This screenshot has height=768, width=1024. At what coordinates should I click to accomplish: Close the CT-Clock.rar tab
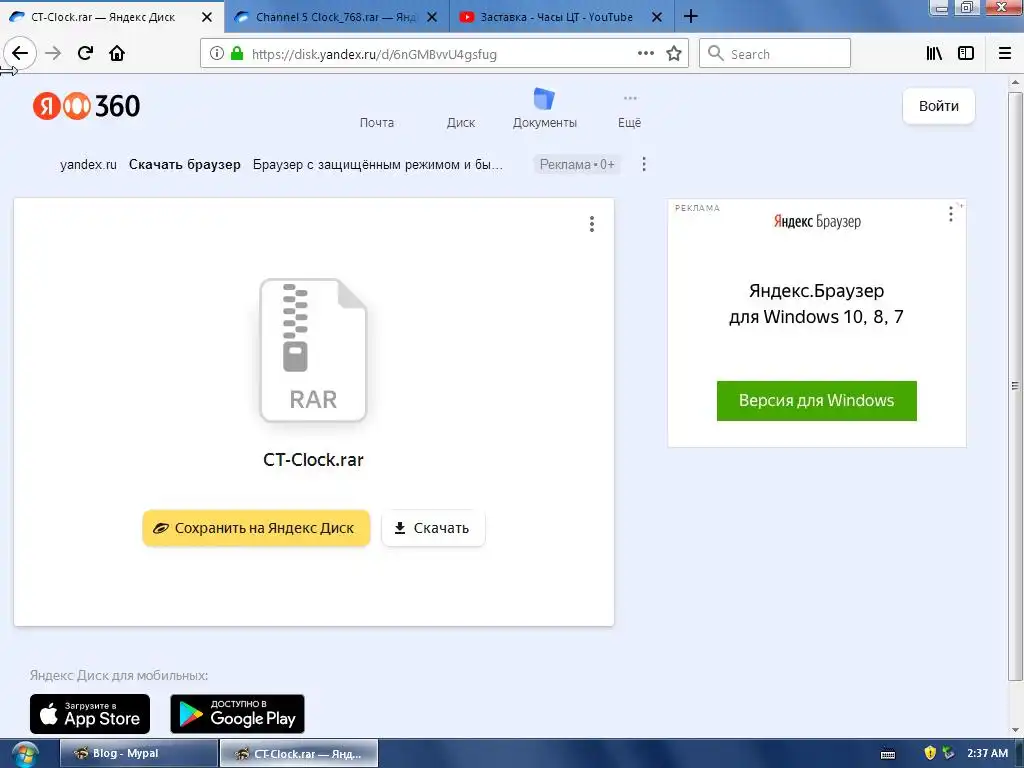[206, 17]
